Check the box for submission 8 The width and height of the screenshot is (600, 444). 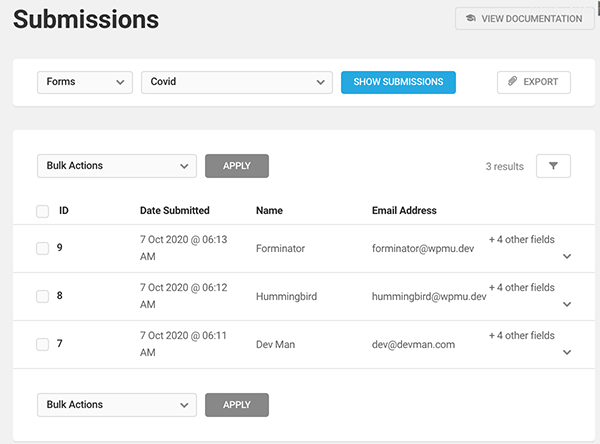[42, 296]
